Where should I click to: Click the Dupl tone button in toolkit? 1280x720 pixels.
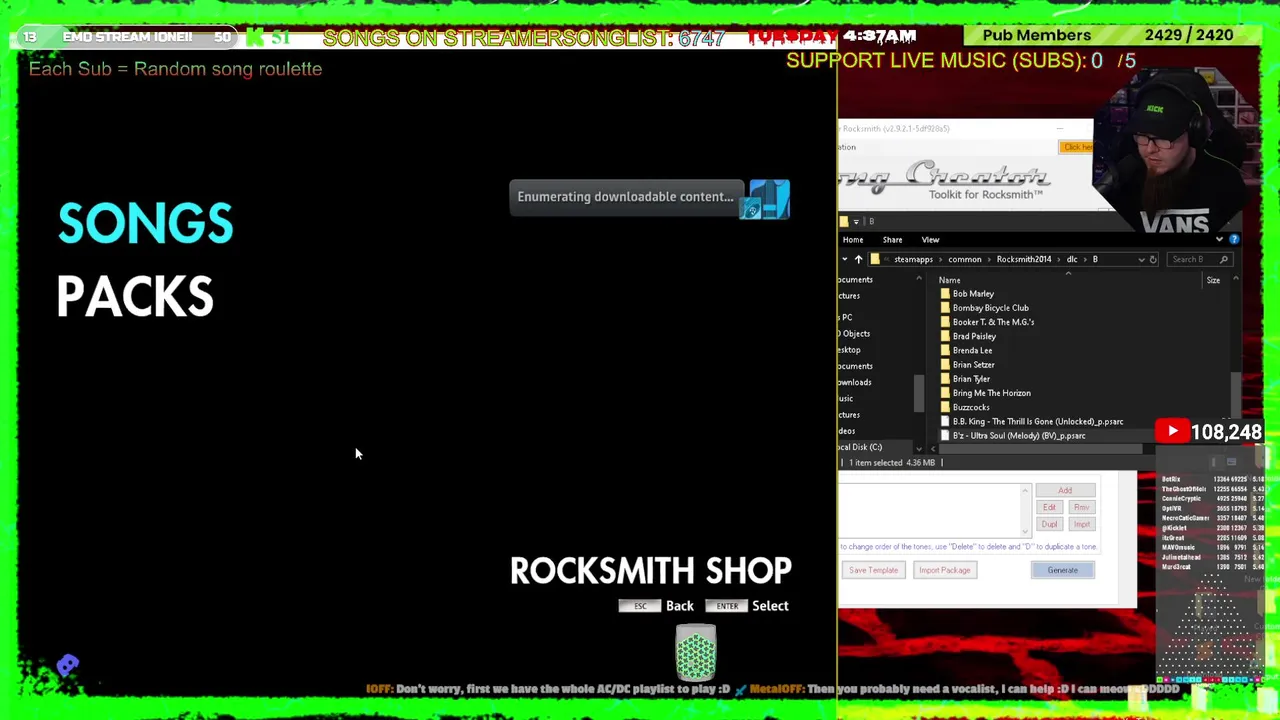pos(1049,525)
